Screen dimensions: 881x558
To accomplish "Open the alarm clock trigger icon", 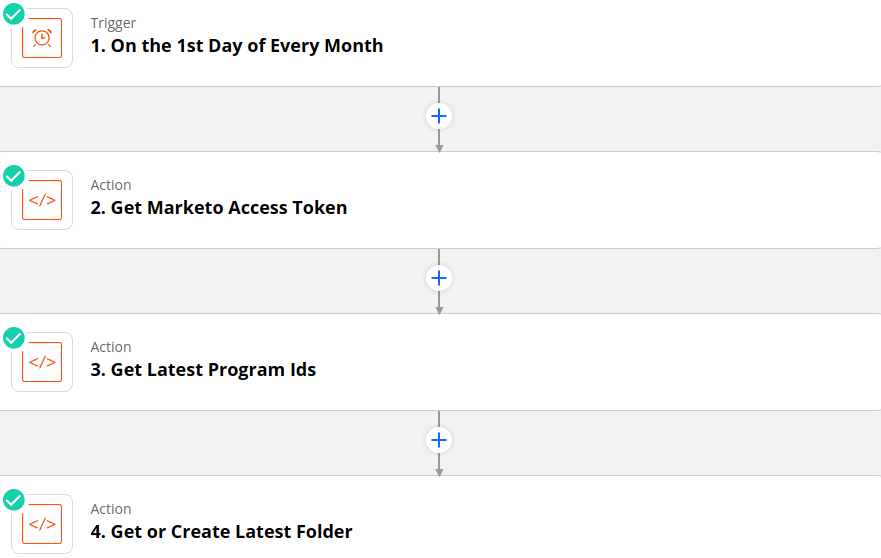I will point(42,38).
